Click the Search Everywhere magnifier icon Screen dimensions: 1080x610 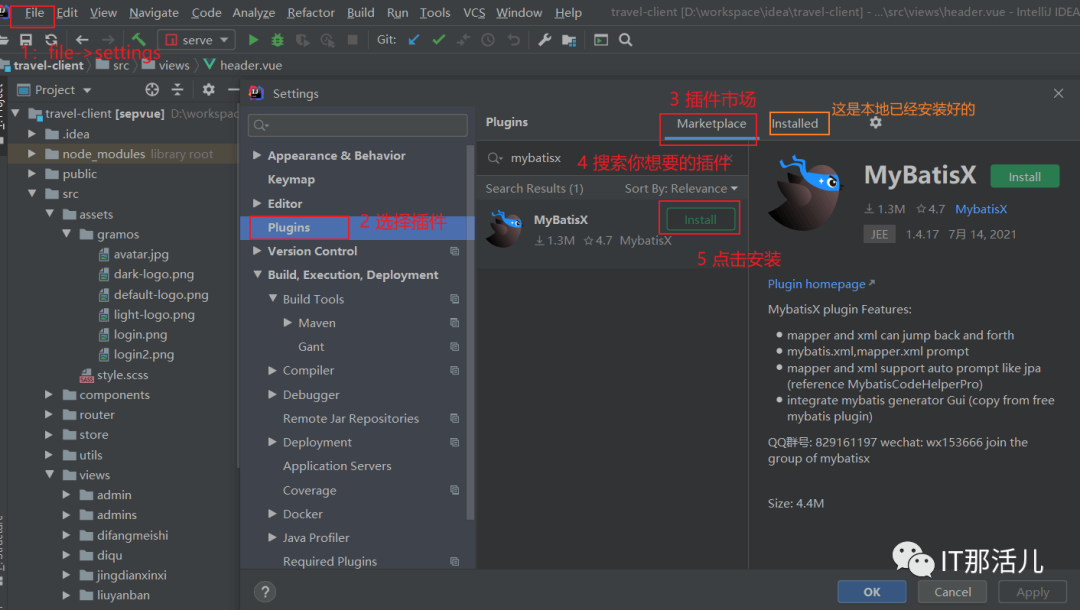[625, 40]
